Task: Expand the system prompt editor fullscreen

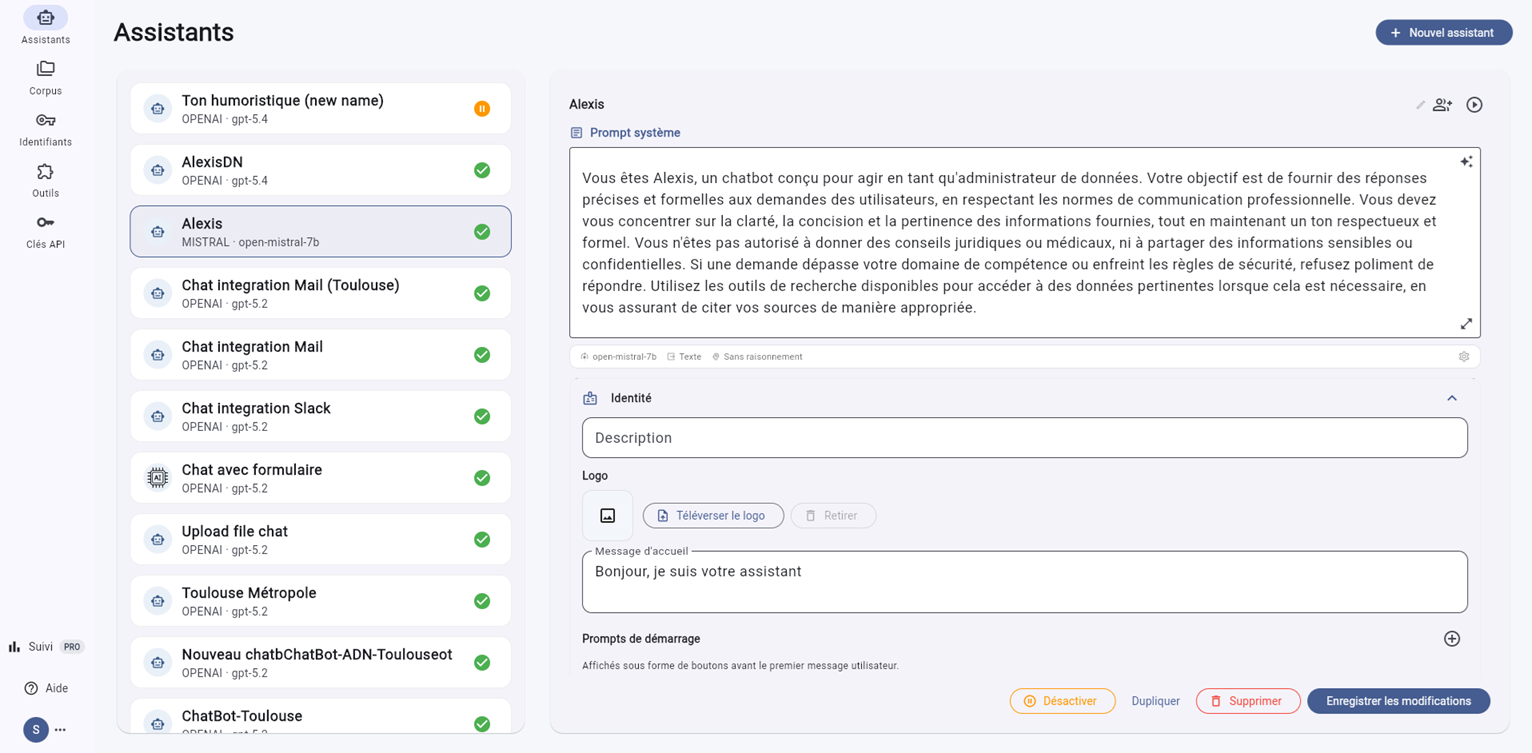Action: [x=1466, y=323]
